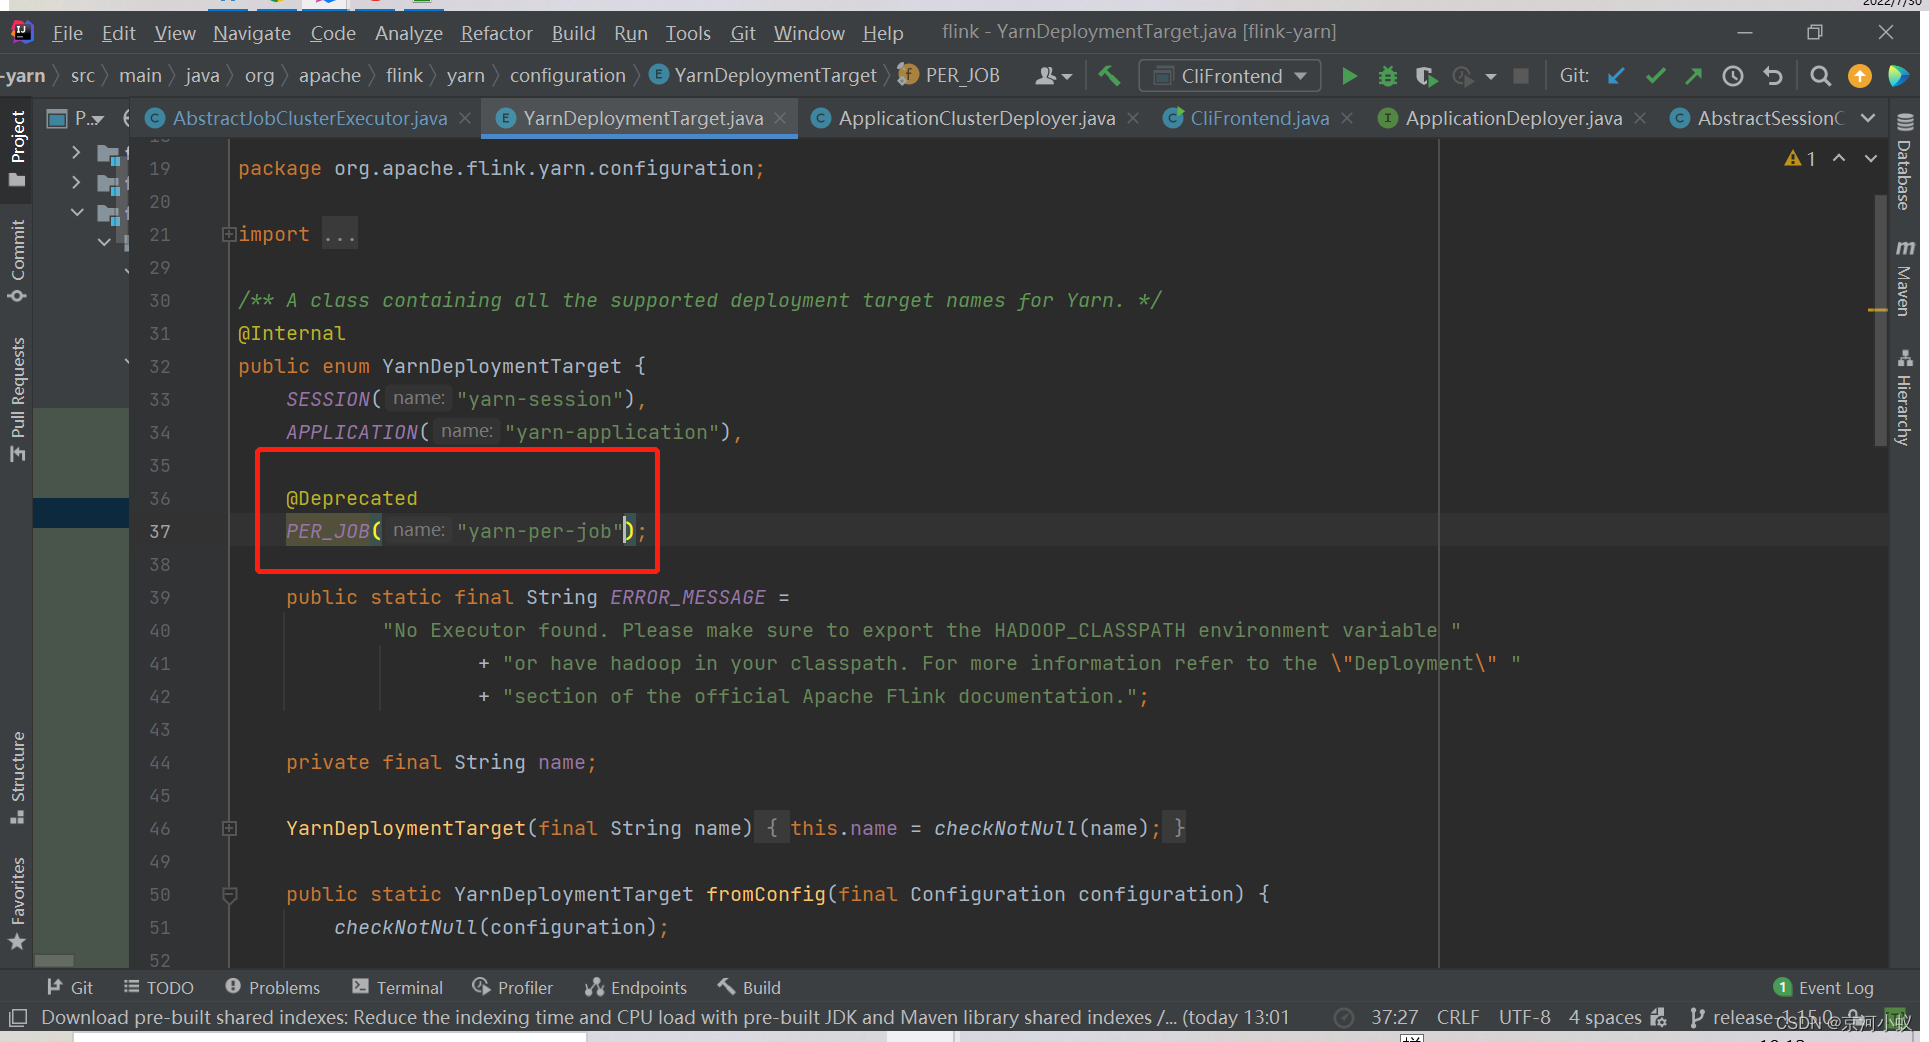Run the CliFrontend configuration with the green play icon

[x=1349, y=75]
